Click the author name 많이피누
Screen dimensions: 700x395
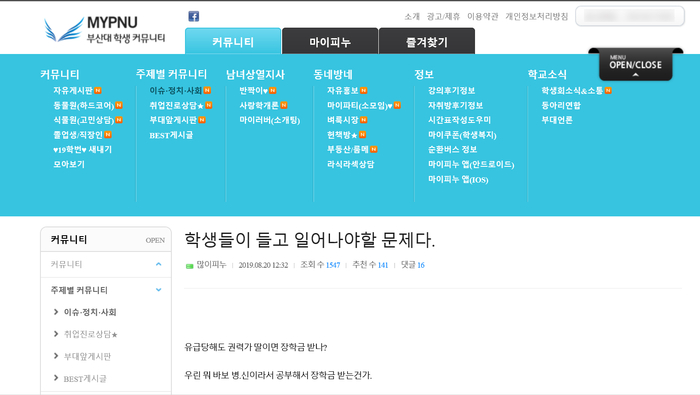click(x=211, y=265)
